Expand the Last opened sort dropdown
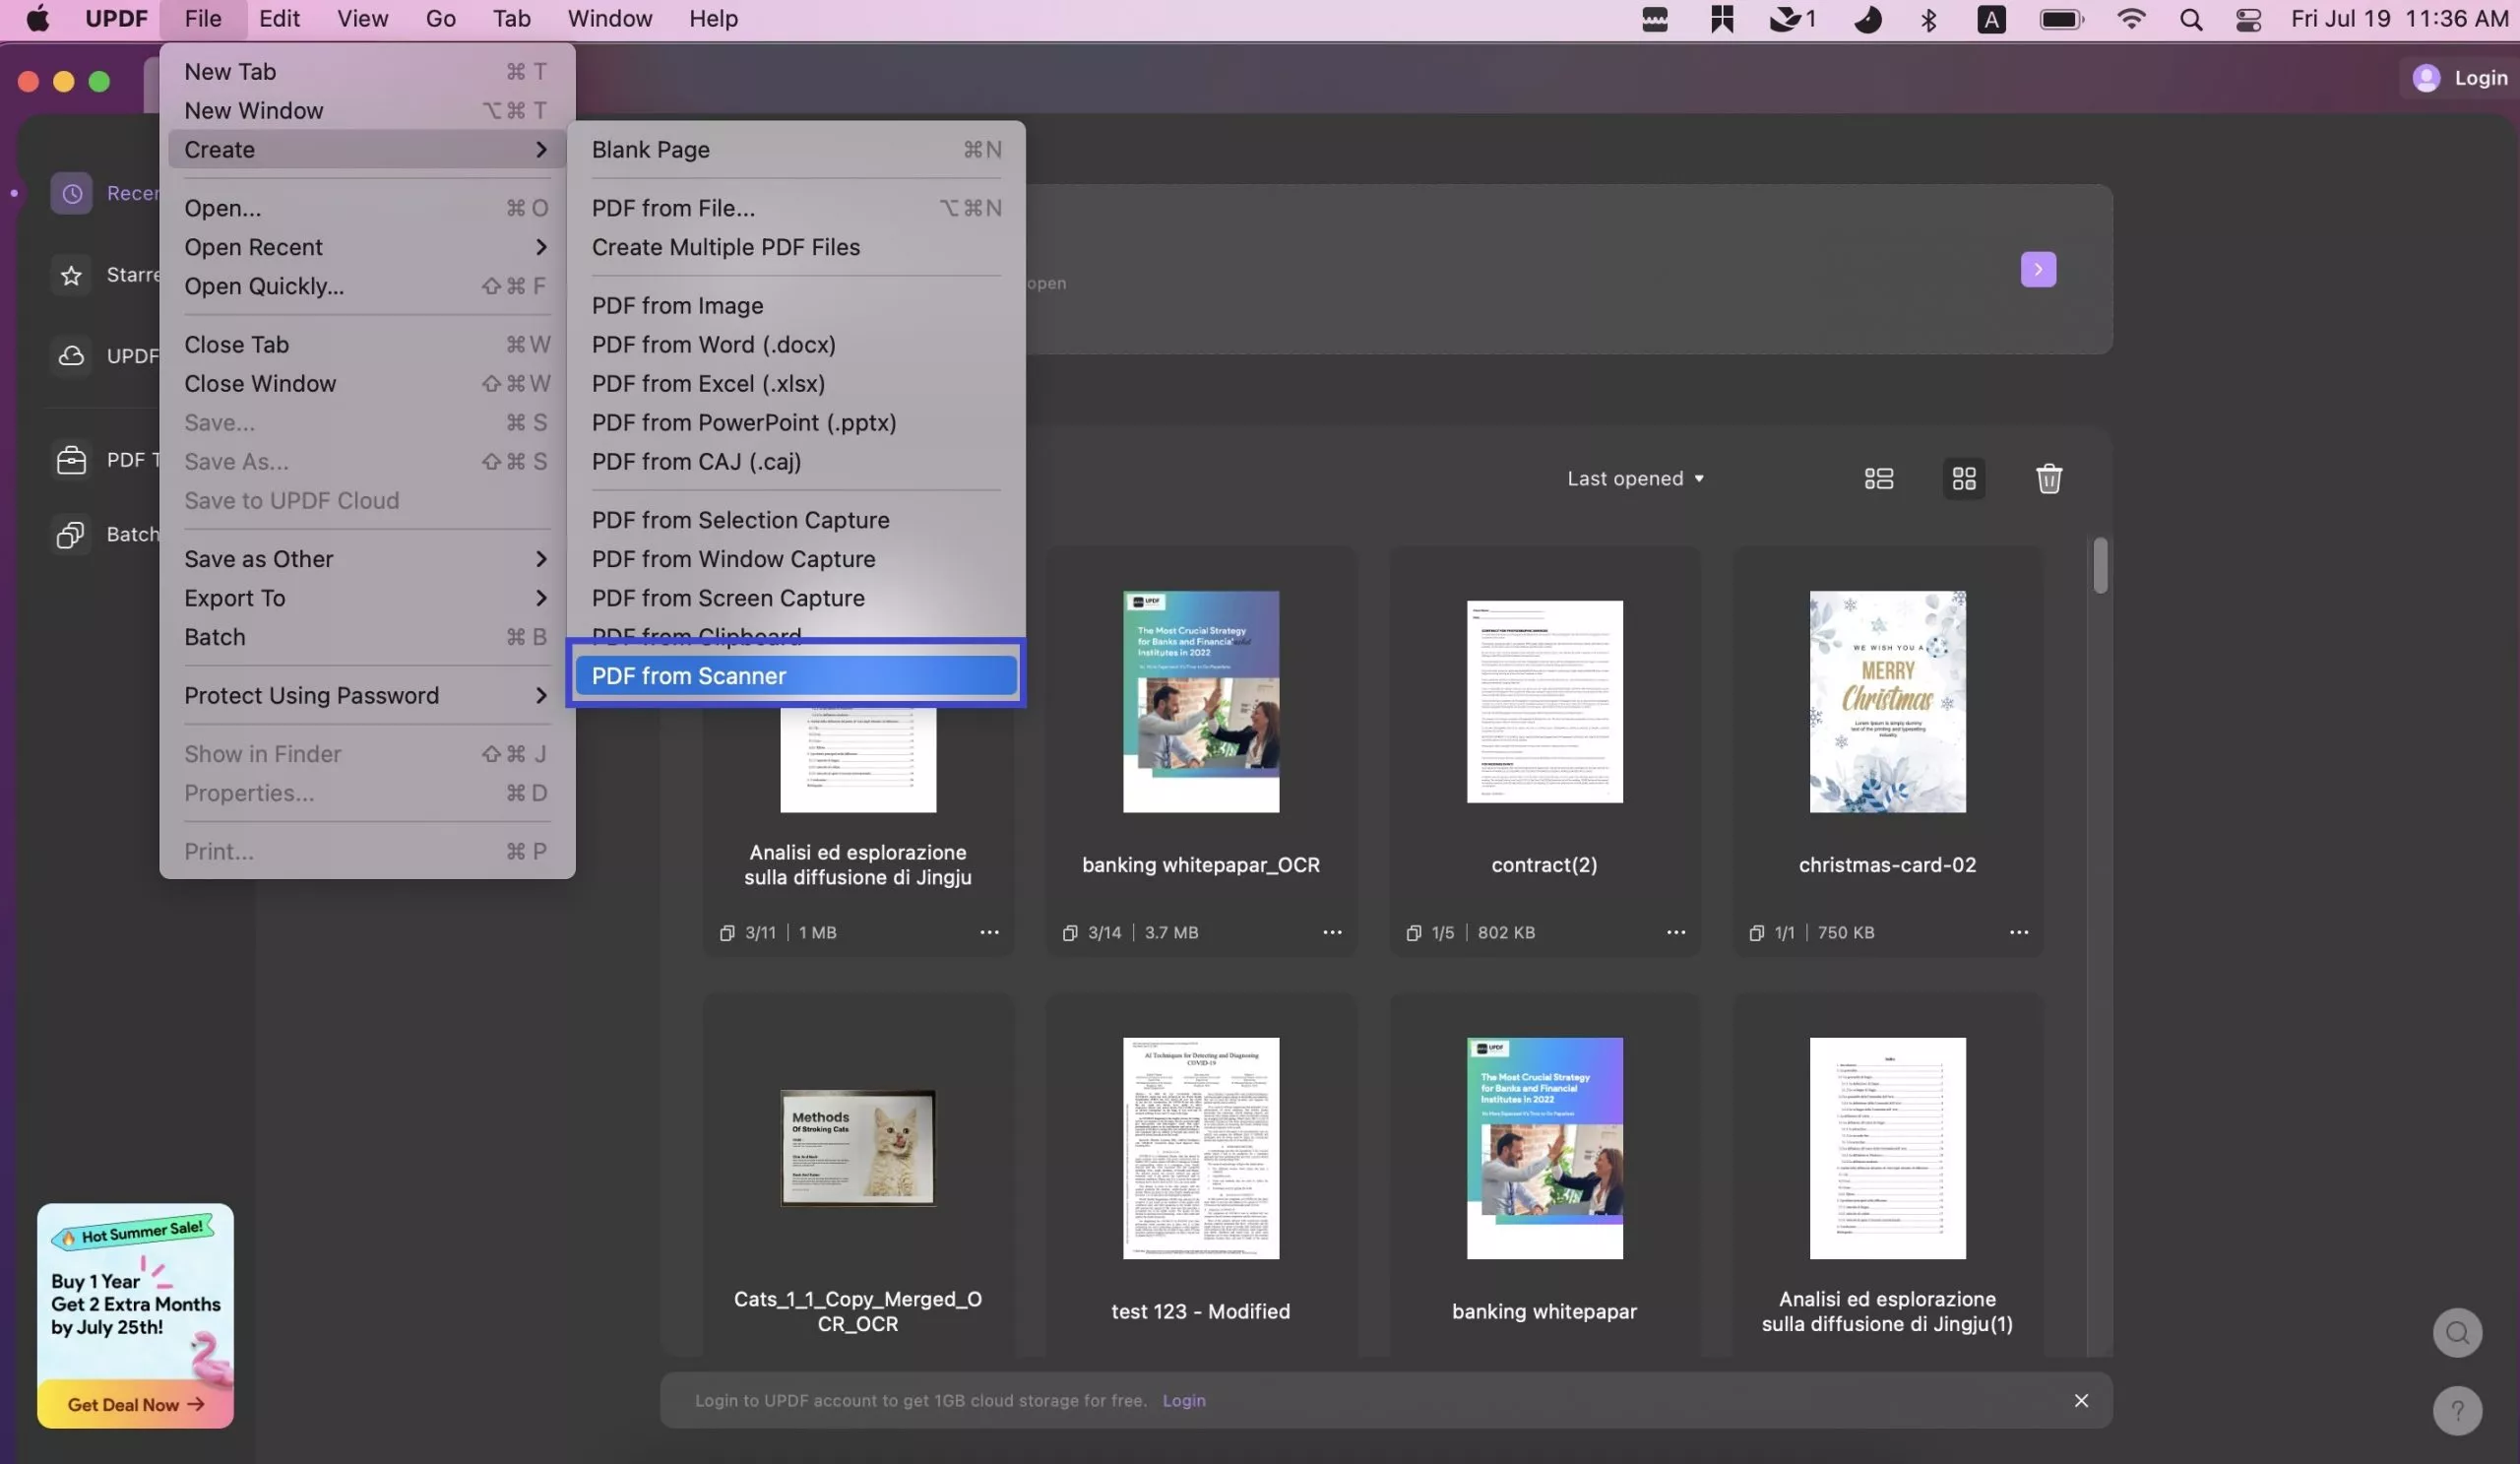Screen dimensions: 2520x1464 [x=1635, y=479]
